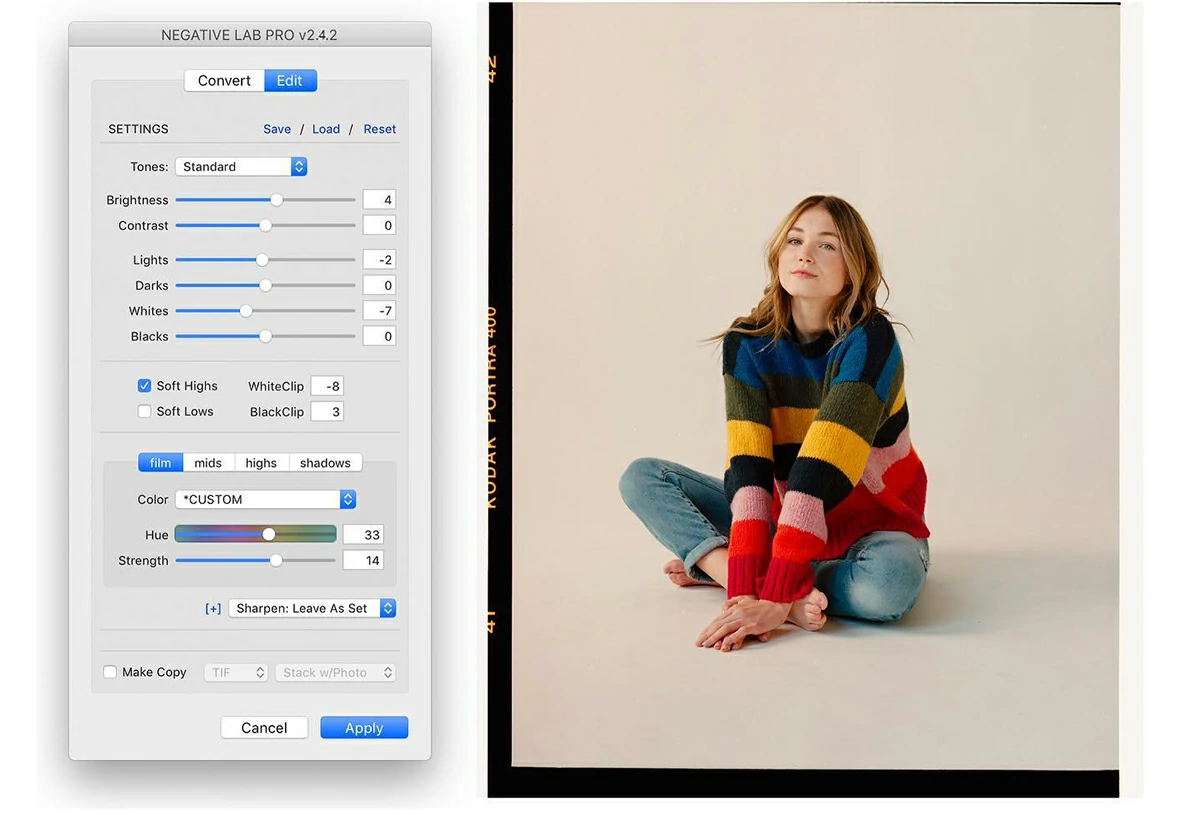Adjust the Darks slider

[265, 286]
